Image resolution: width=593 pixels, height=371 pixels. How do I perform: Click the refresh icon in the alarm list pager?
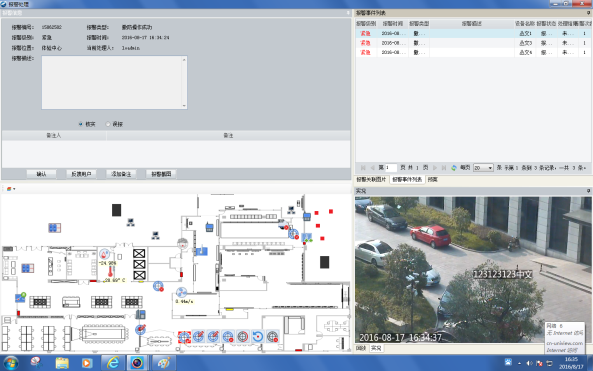(454, 168)
